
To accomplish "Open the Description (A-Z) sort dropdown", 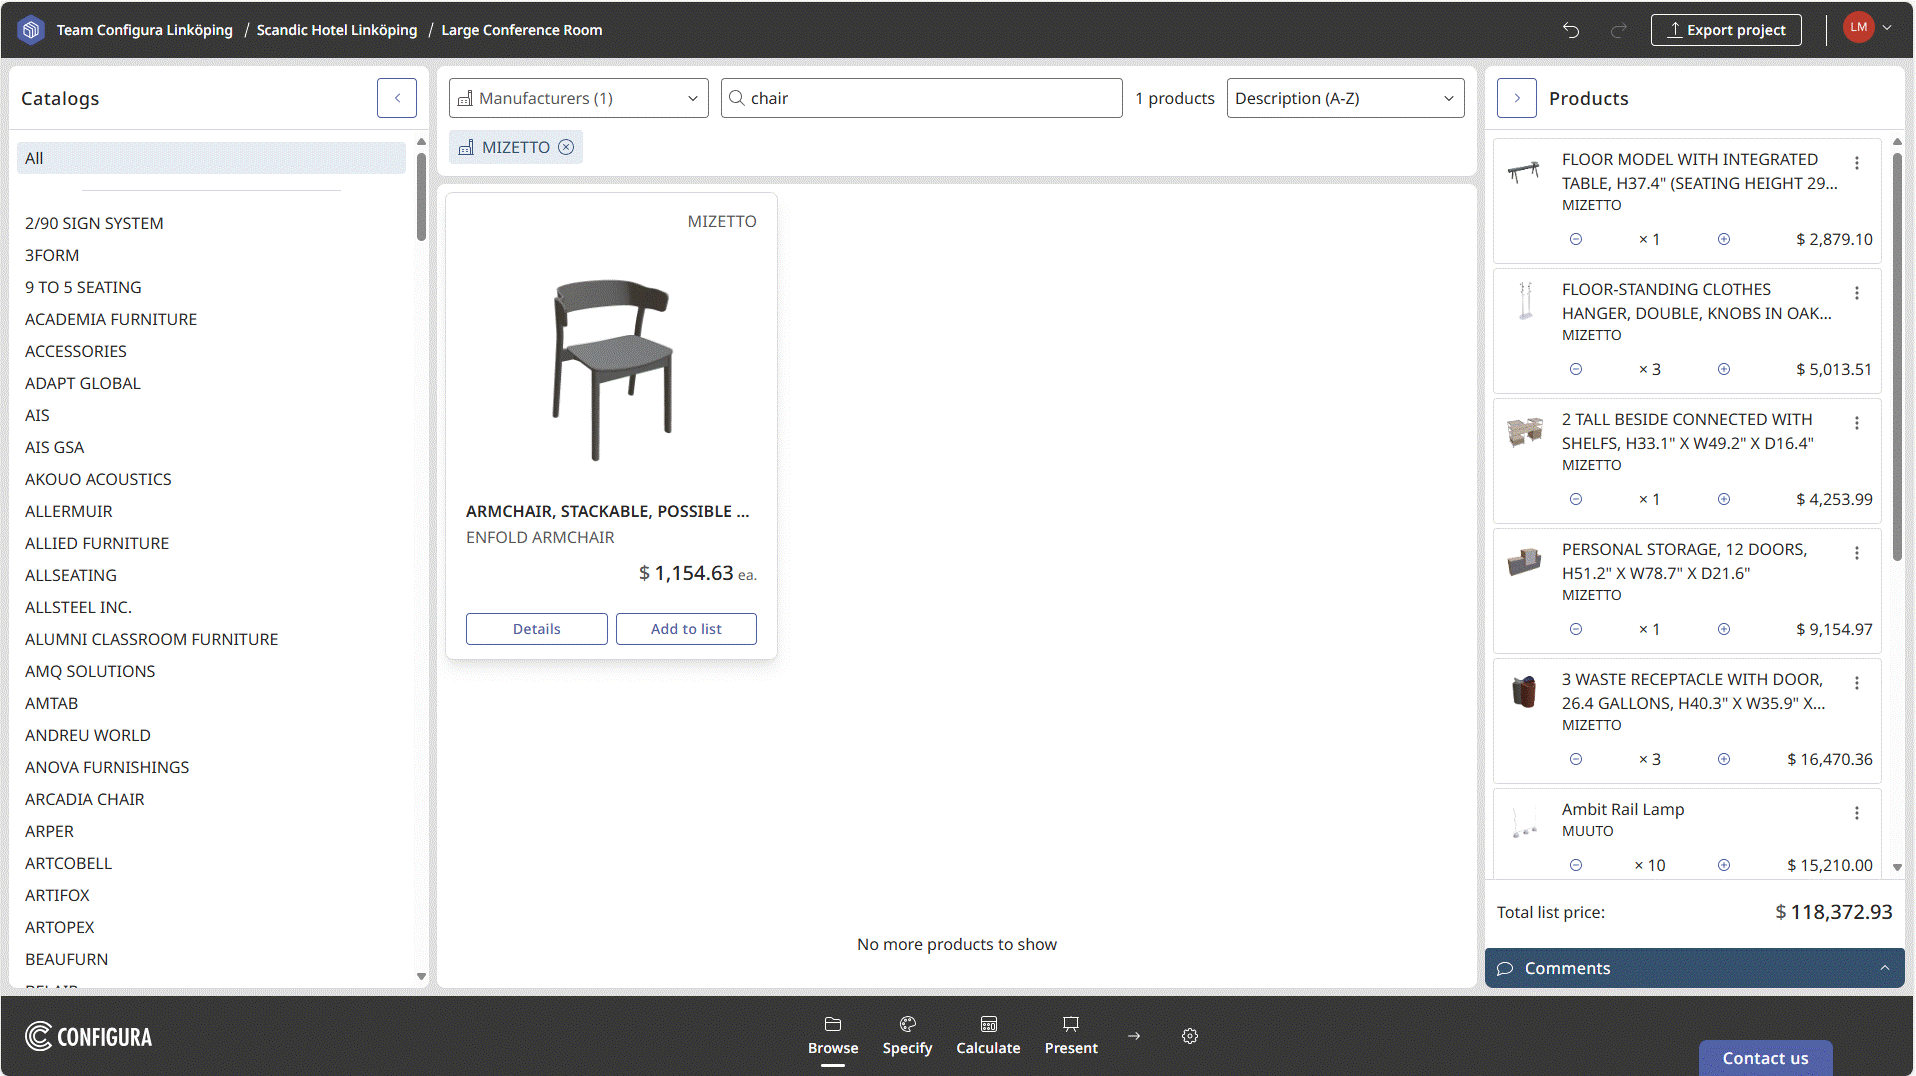I will click(x=1346, y=98).
